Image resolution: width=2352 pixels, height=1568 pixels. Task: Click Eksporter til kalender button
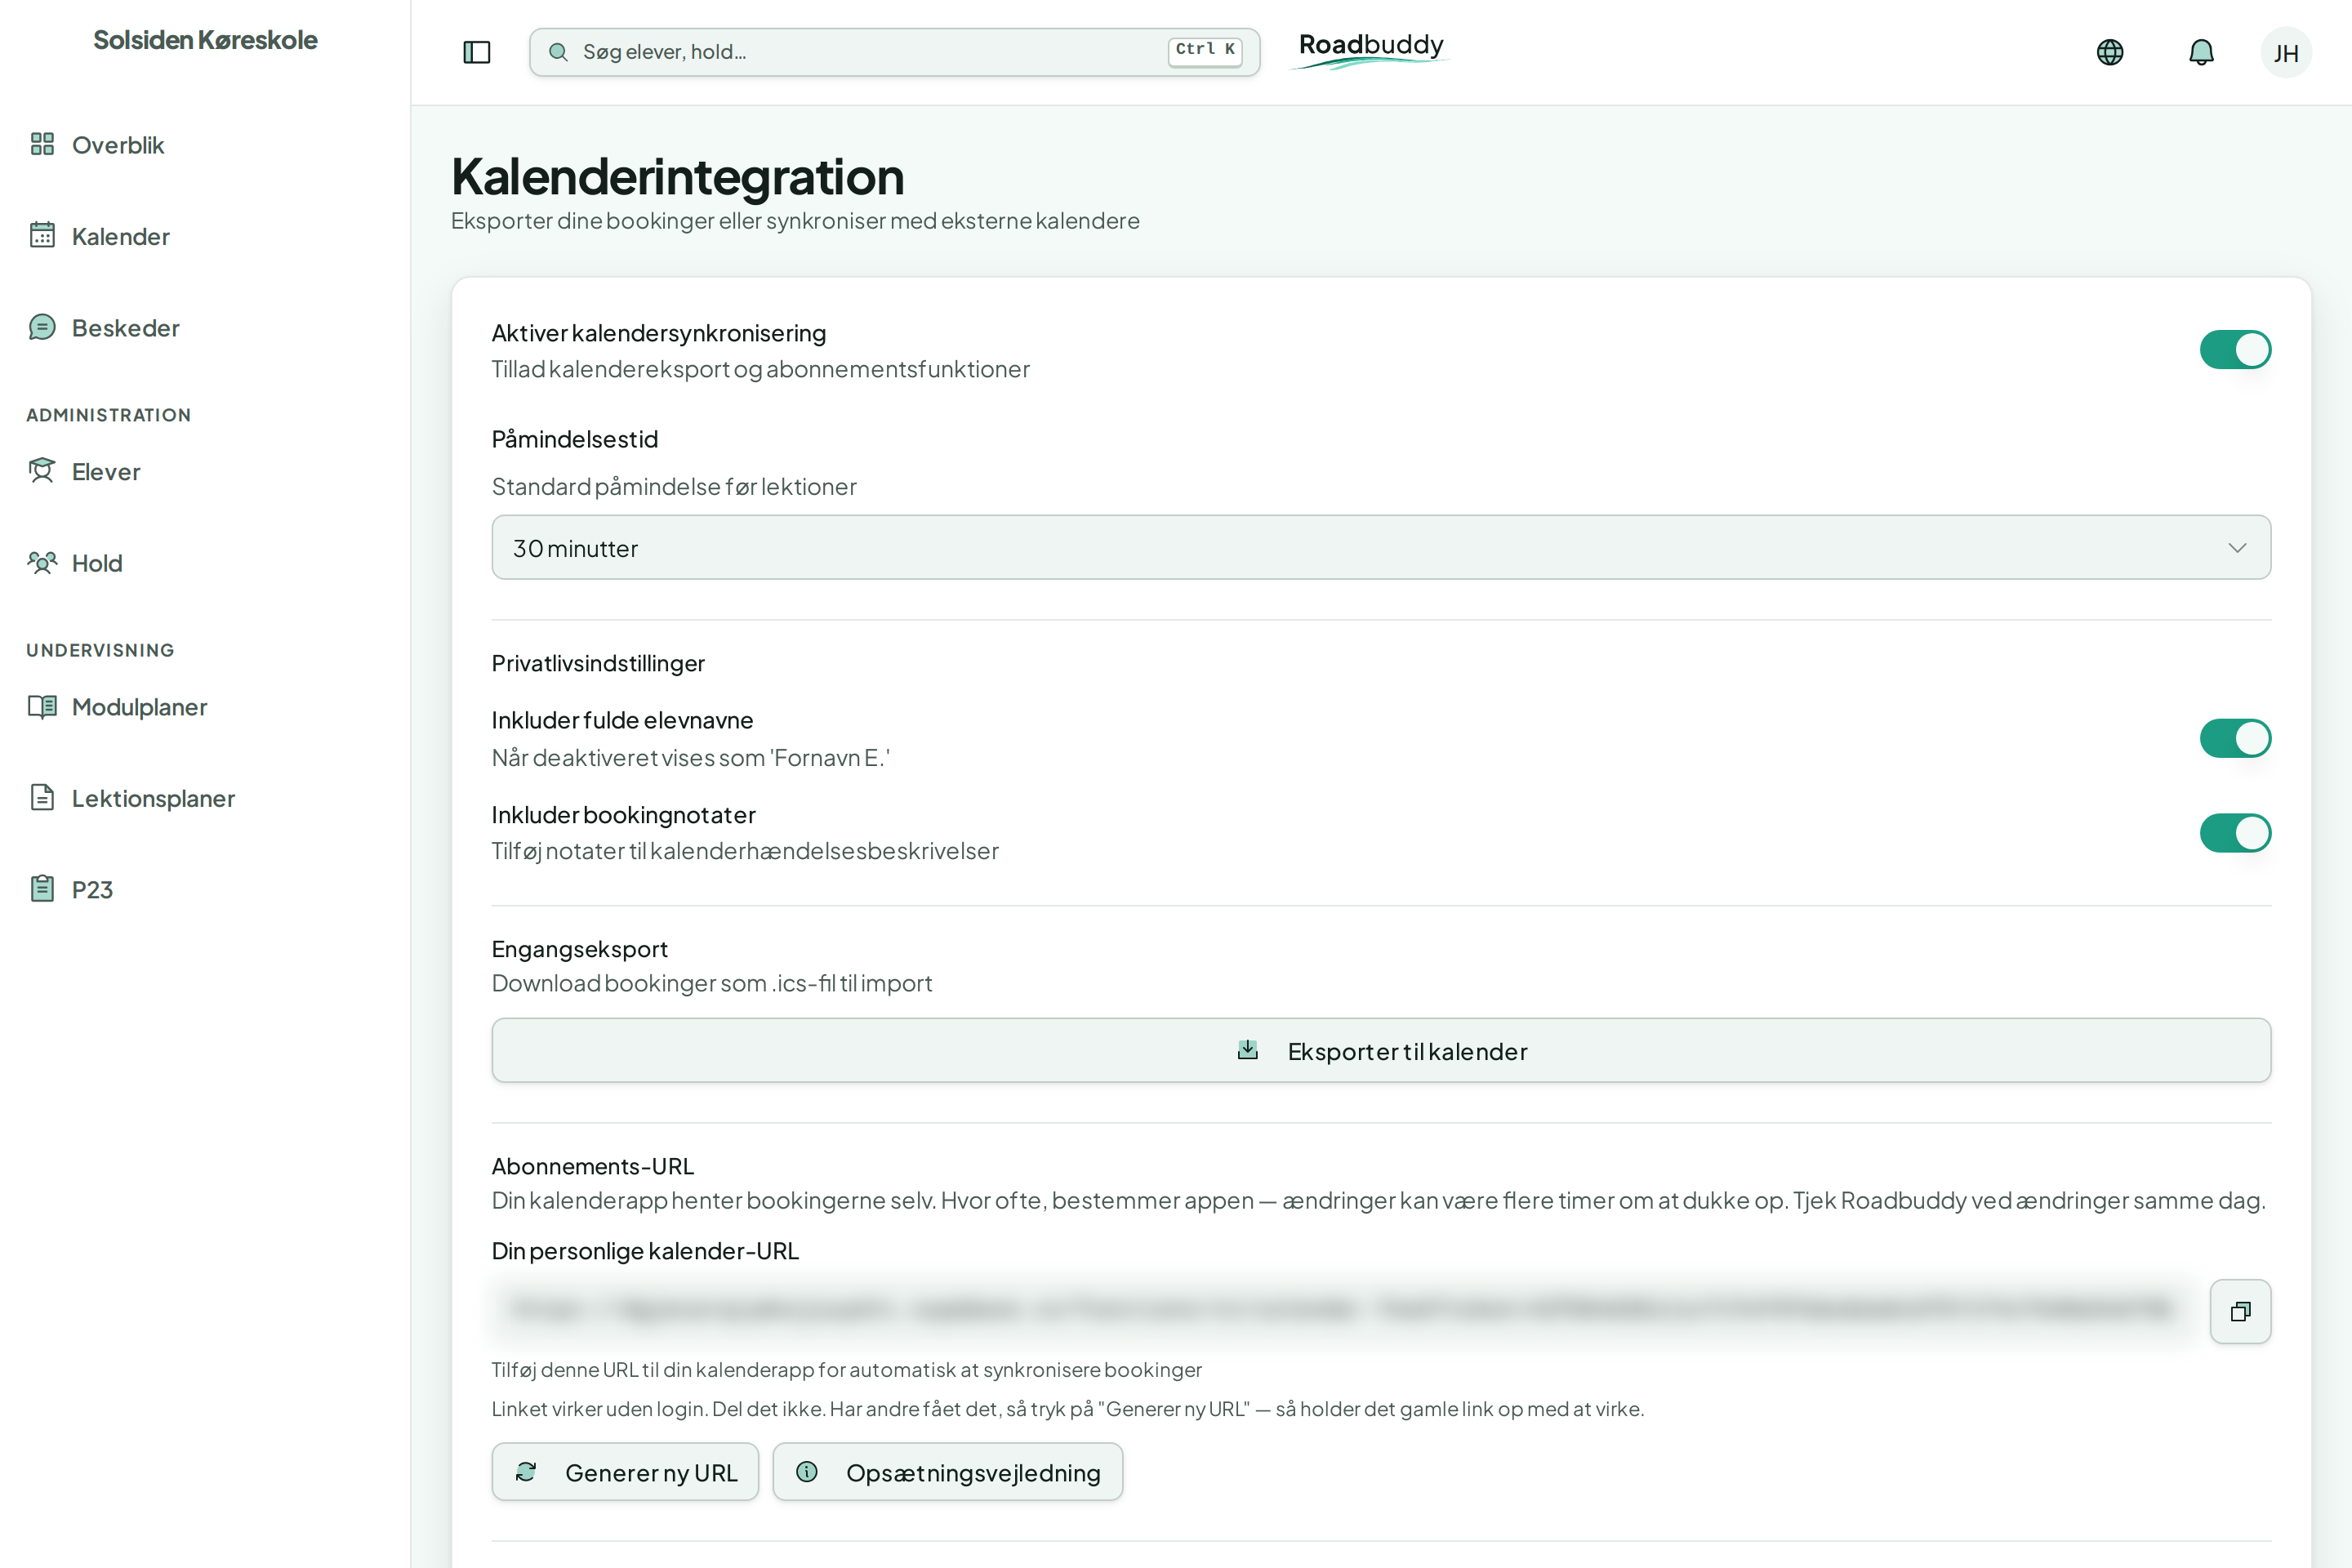pyautogui.click(x=1381, y=1050)
